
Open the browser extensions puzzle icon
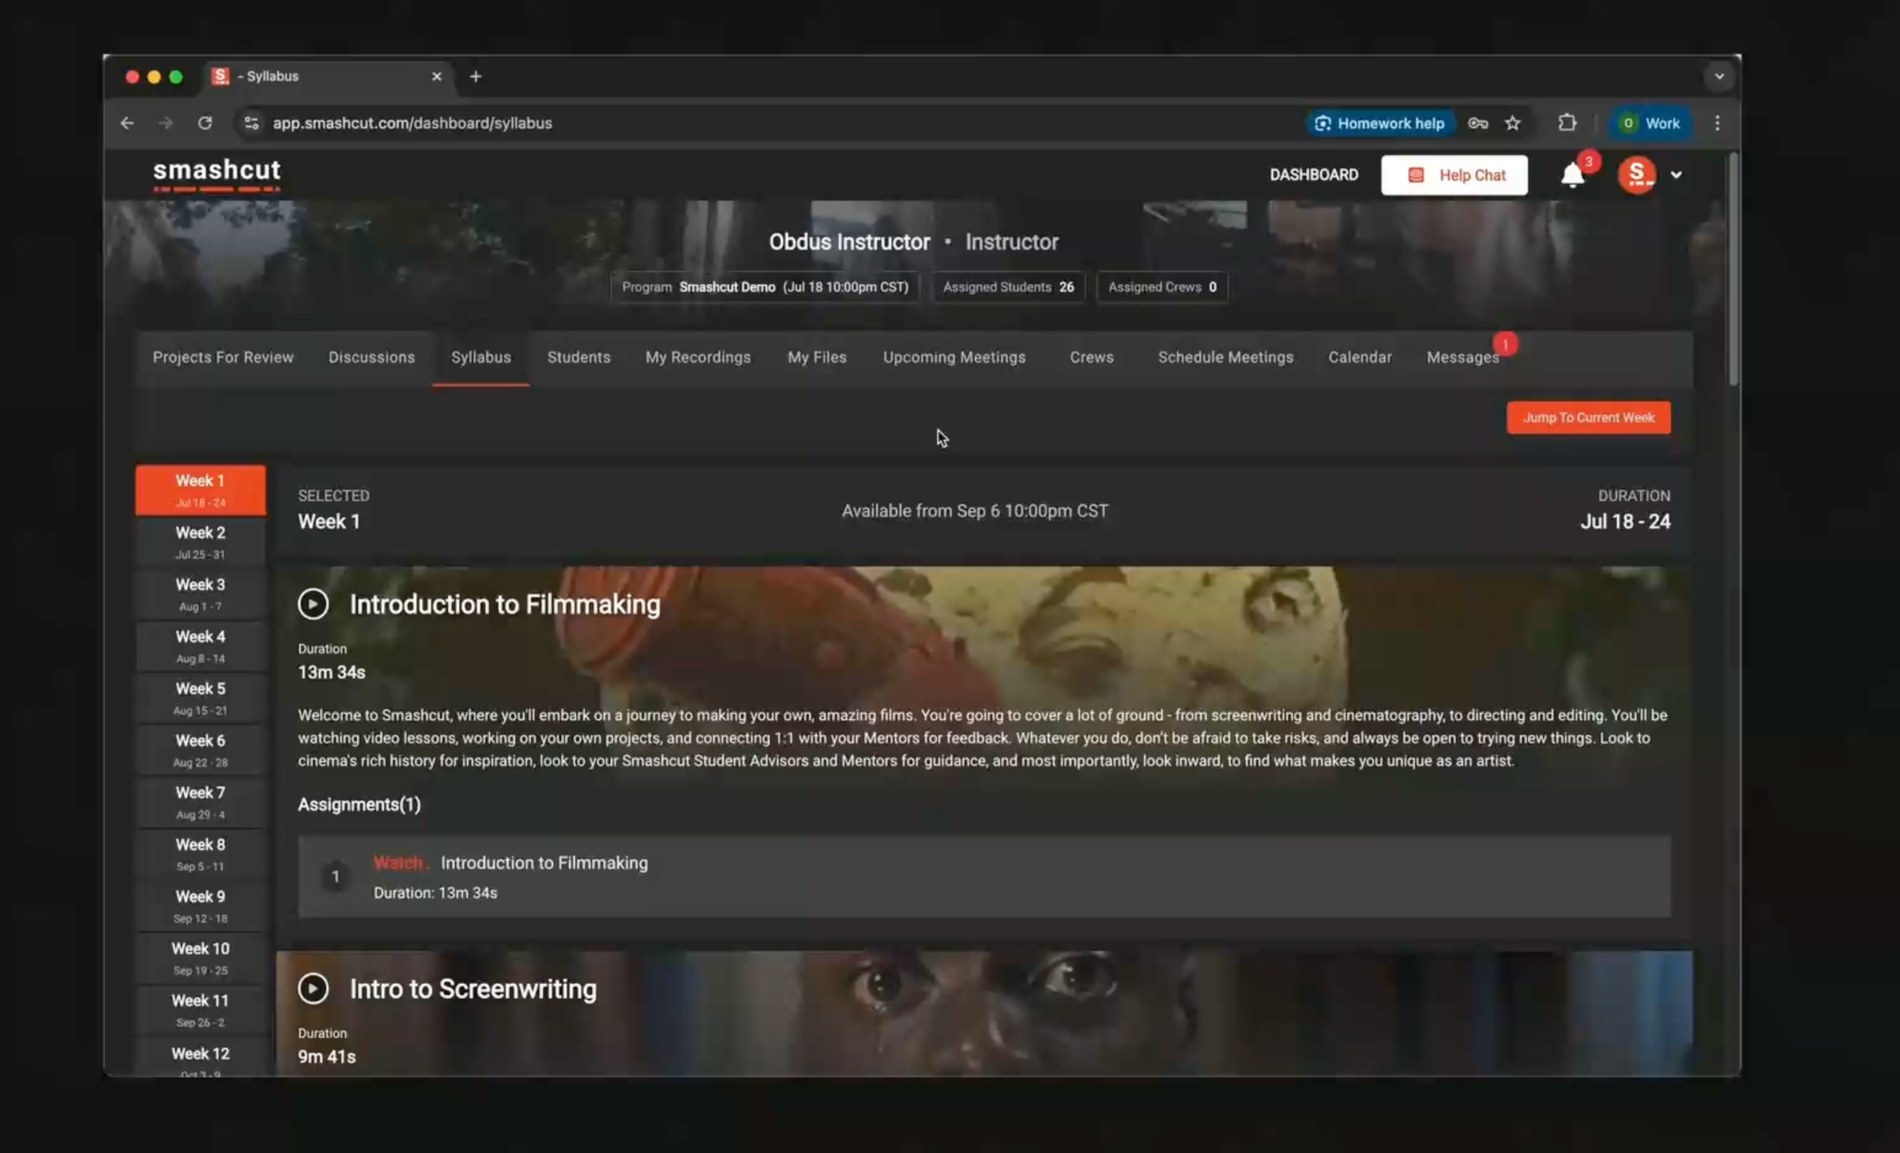pyautogui.click(x=1567, y=123)
